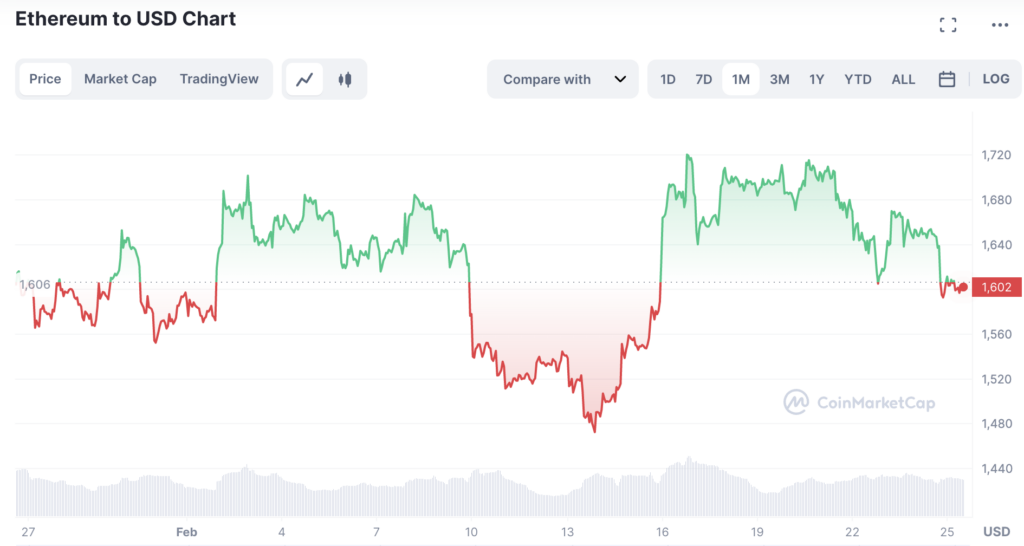Enter fullscreen chart mode
Viewport: 1024px width, 546px height.
948,25
